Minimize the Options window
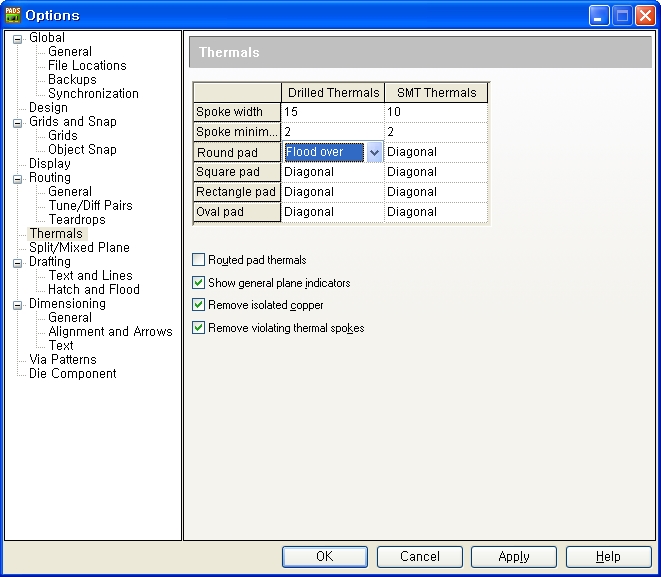The height and width of the screenshot is (577, 661). 599,16
